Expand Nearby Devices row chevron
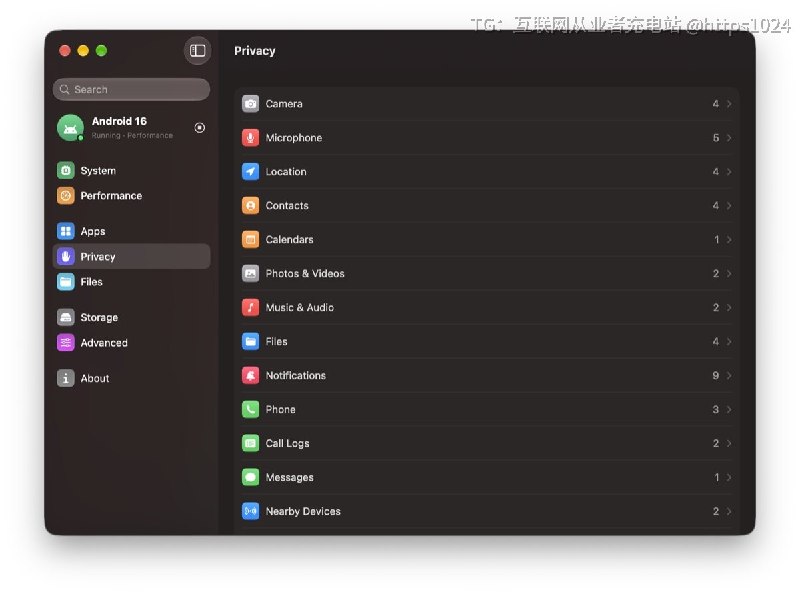The height and width of the screenshot is (594, 800). coord(729,511)
